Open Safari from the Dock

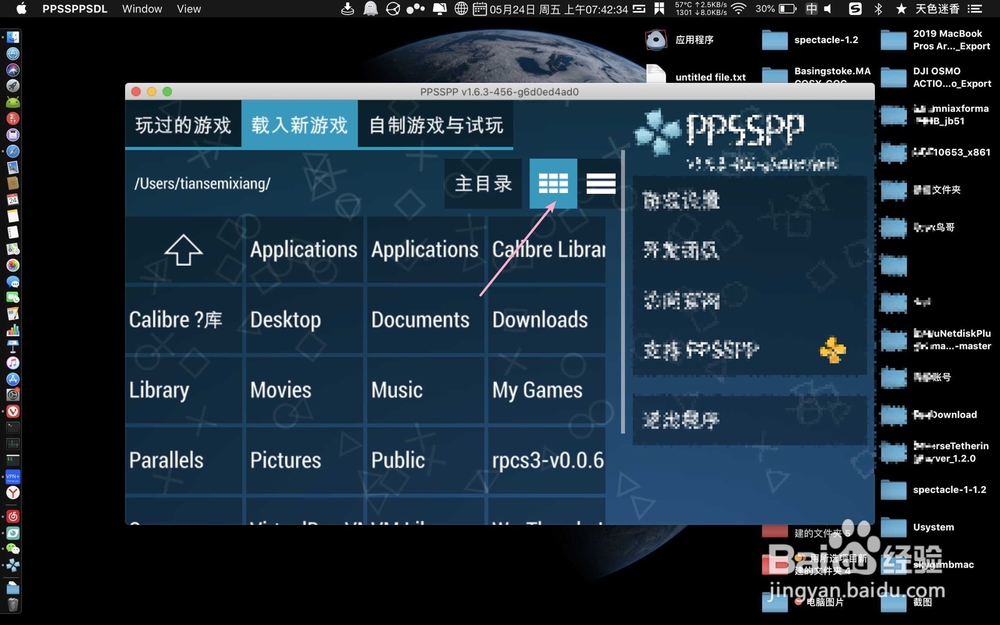click(x=13, y=151)
